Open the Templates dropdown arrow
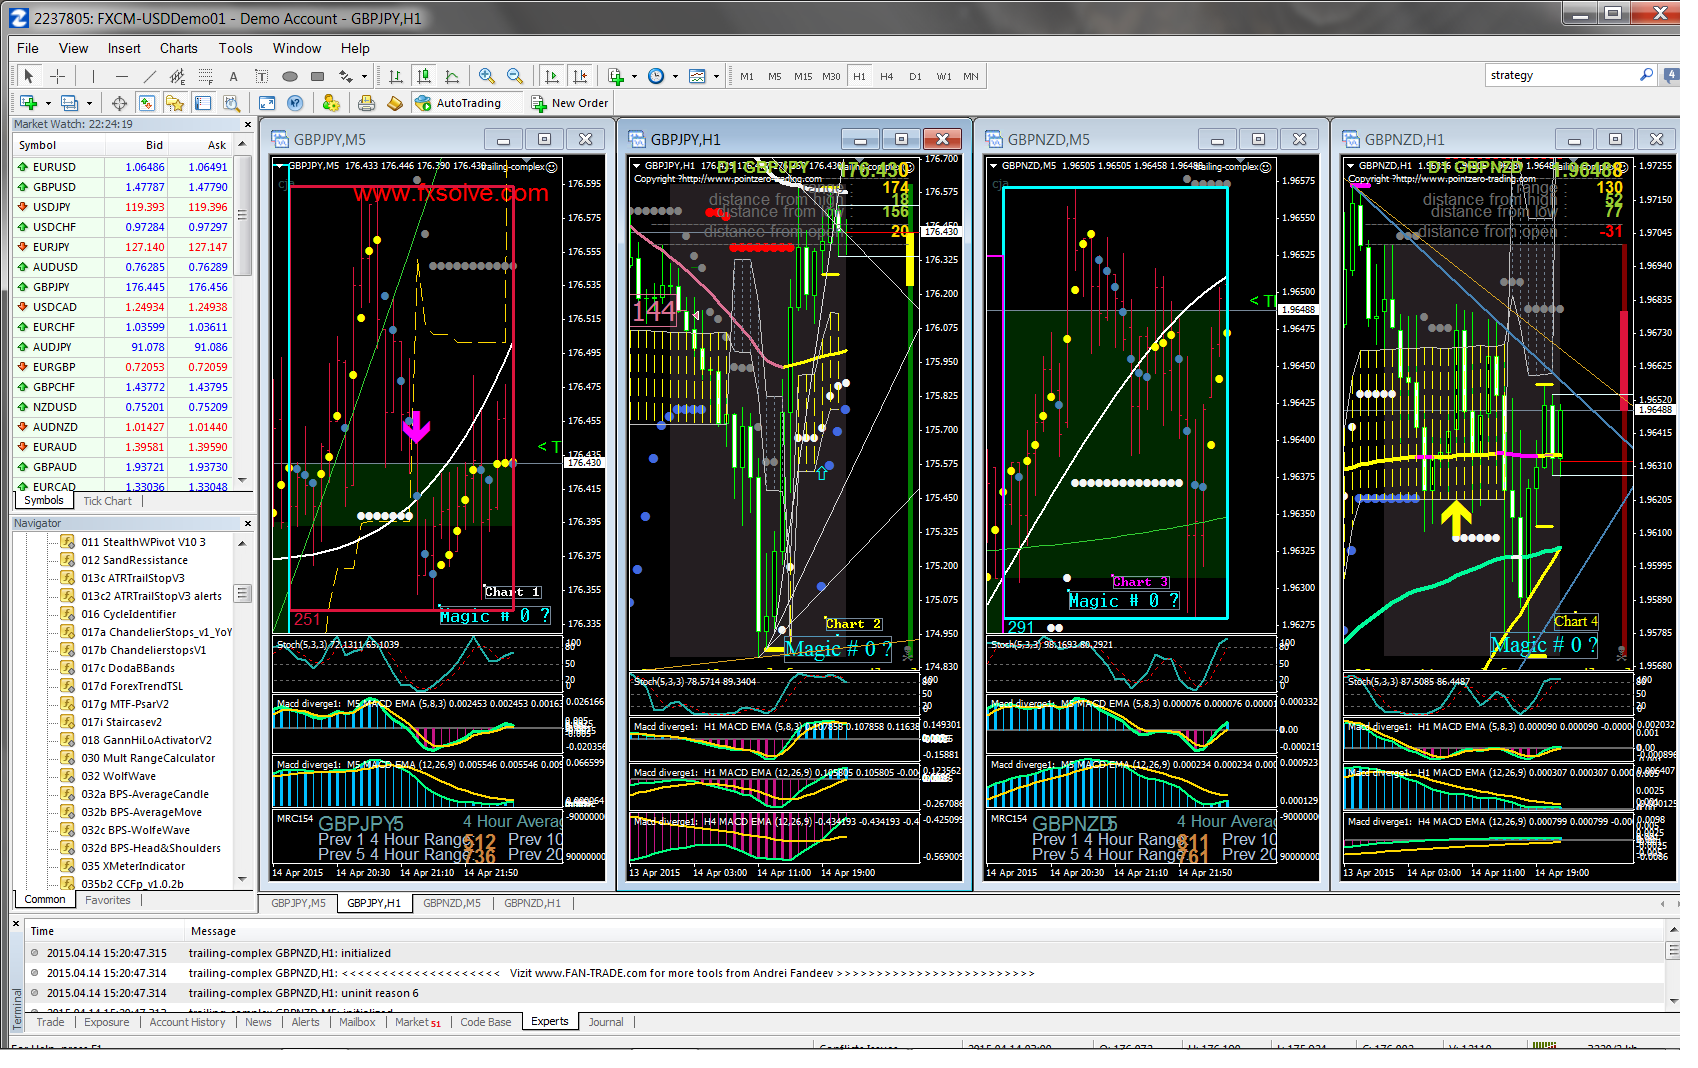This screenshot has height=1068, width=1698. (717, 76)
